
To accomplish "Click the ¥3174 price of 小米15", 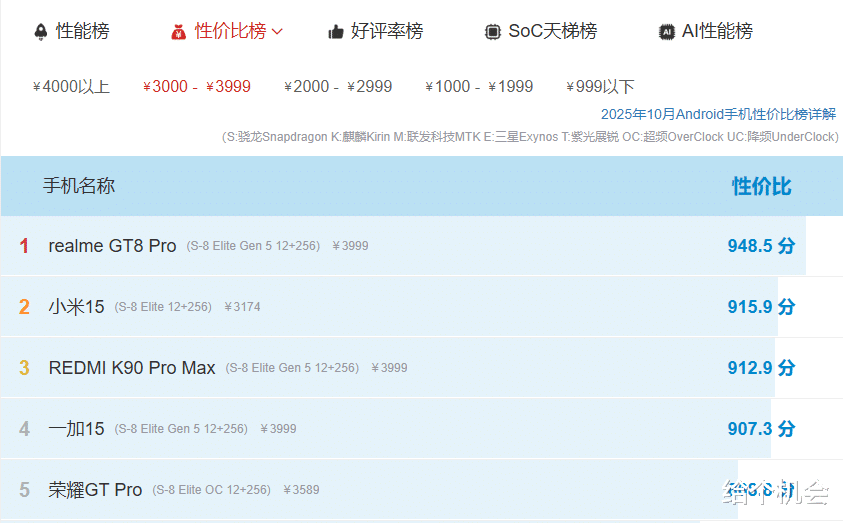I will [x=242, y=307].
